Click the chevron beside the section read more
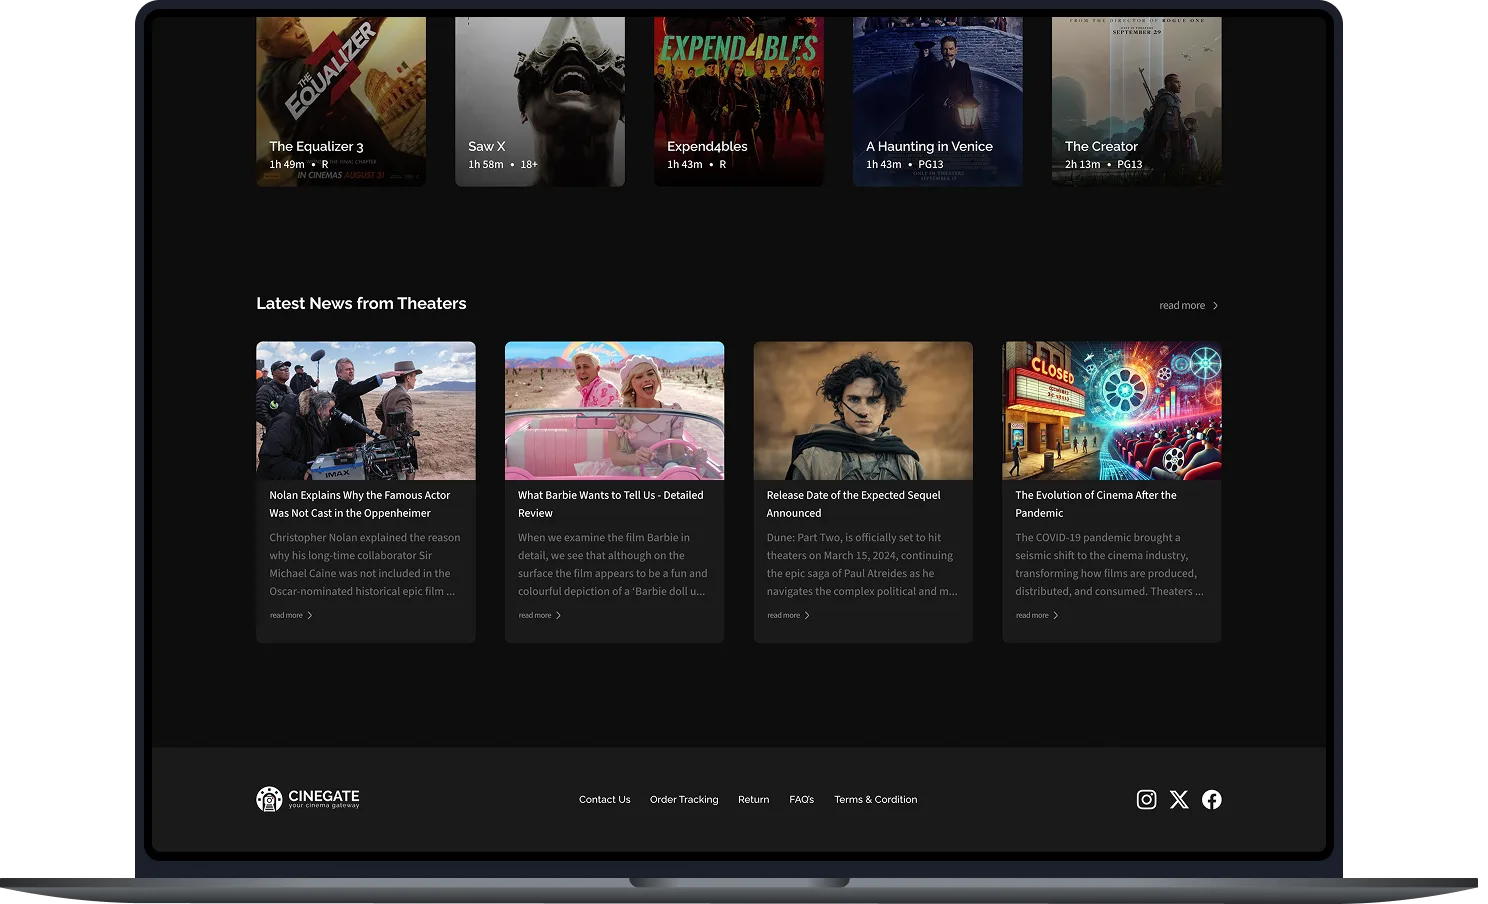Viewport: 1488px width, 904px height. coord(1215,306)
